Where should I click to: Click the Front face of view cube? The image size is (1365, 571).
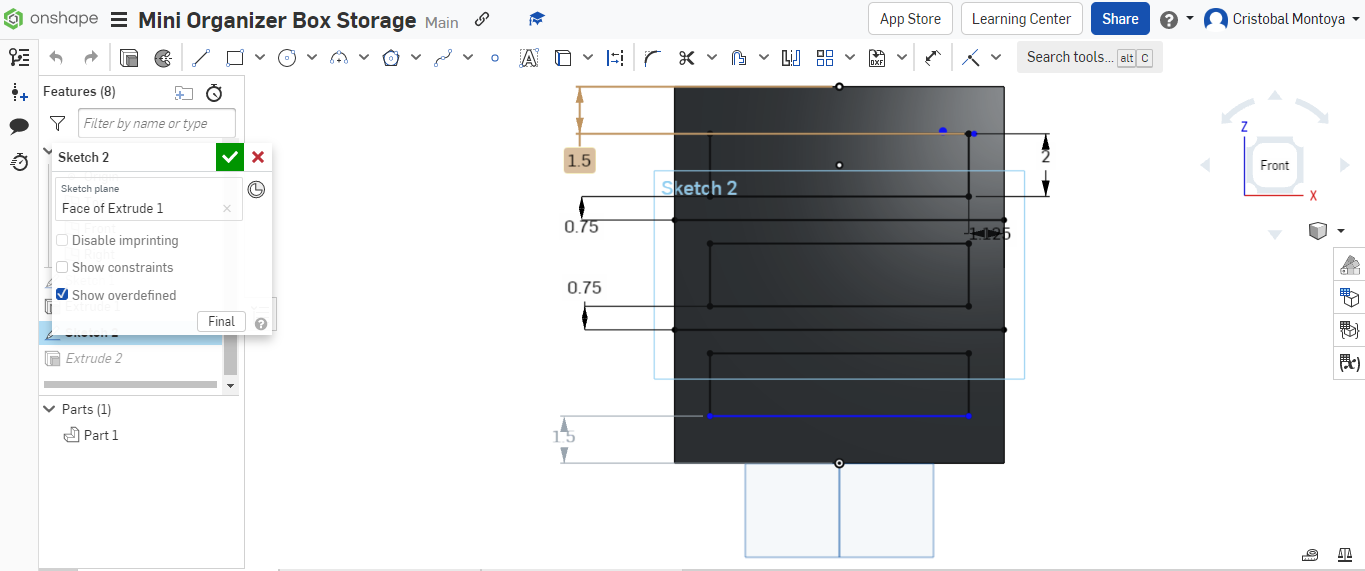pos(1274,165)
